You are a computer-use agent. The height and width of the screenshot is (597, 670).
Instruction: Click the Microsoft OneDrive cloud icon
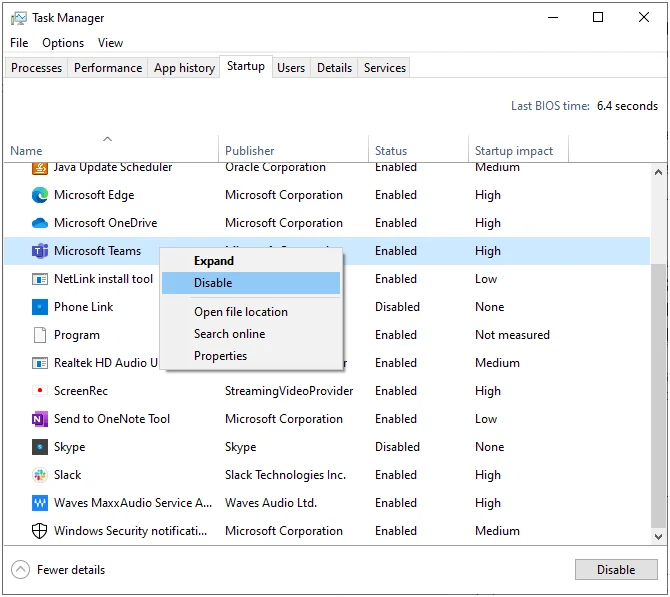40,223
